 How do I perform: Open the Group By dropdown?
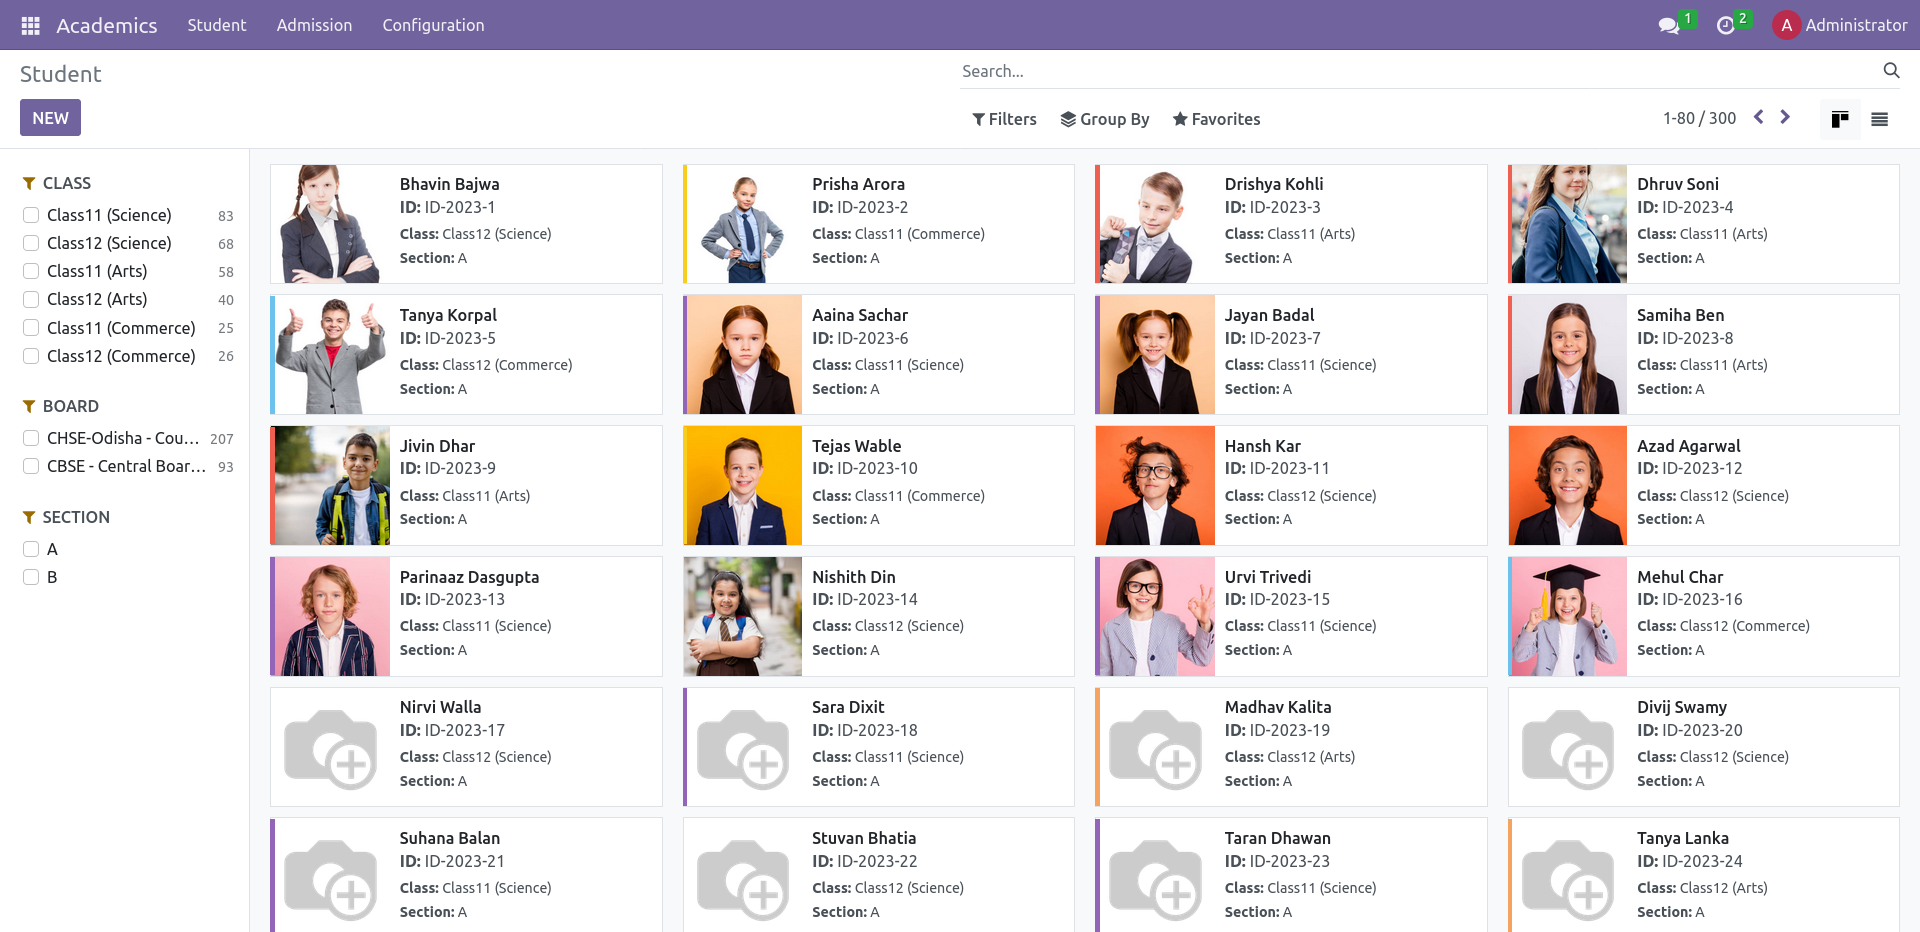coord(1104,119)
